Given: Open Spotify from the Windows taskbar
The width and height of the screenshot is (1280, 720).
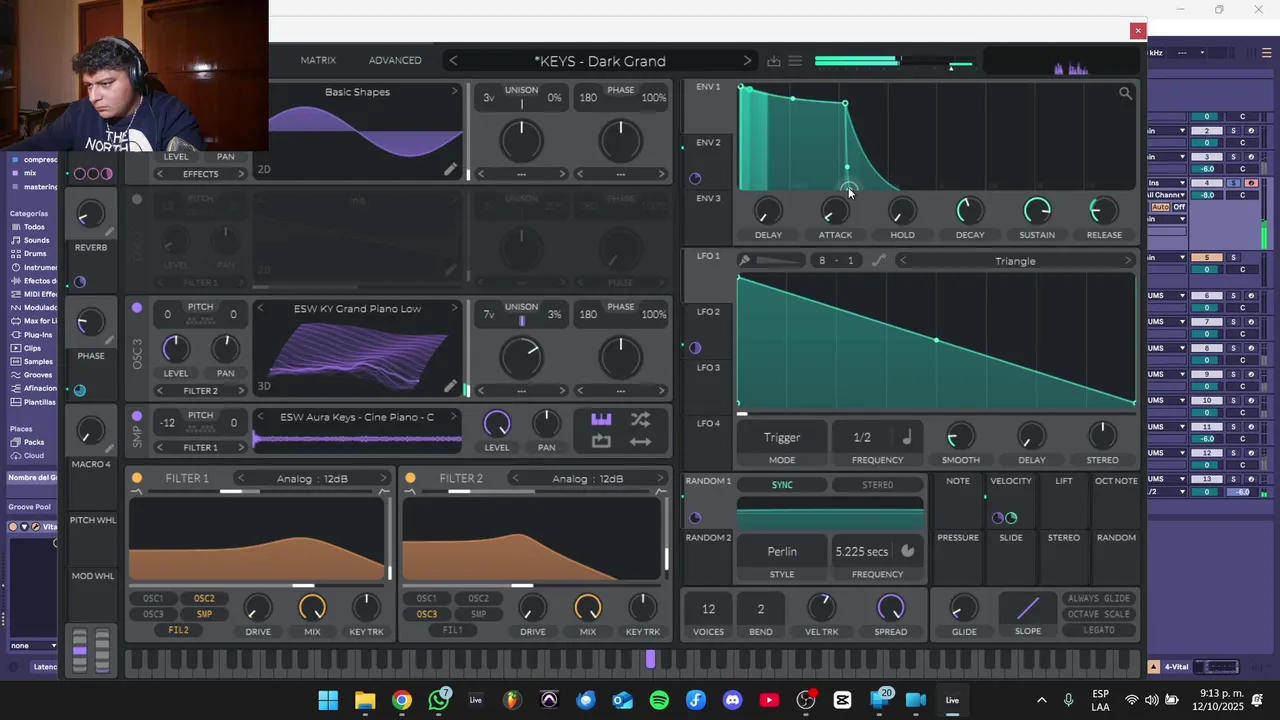Looking at the screenshot, I should point(659,700).
